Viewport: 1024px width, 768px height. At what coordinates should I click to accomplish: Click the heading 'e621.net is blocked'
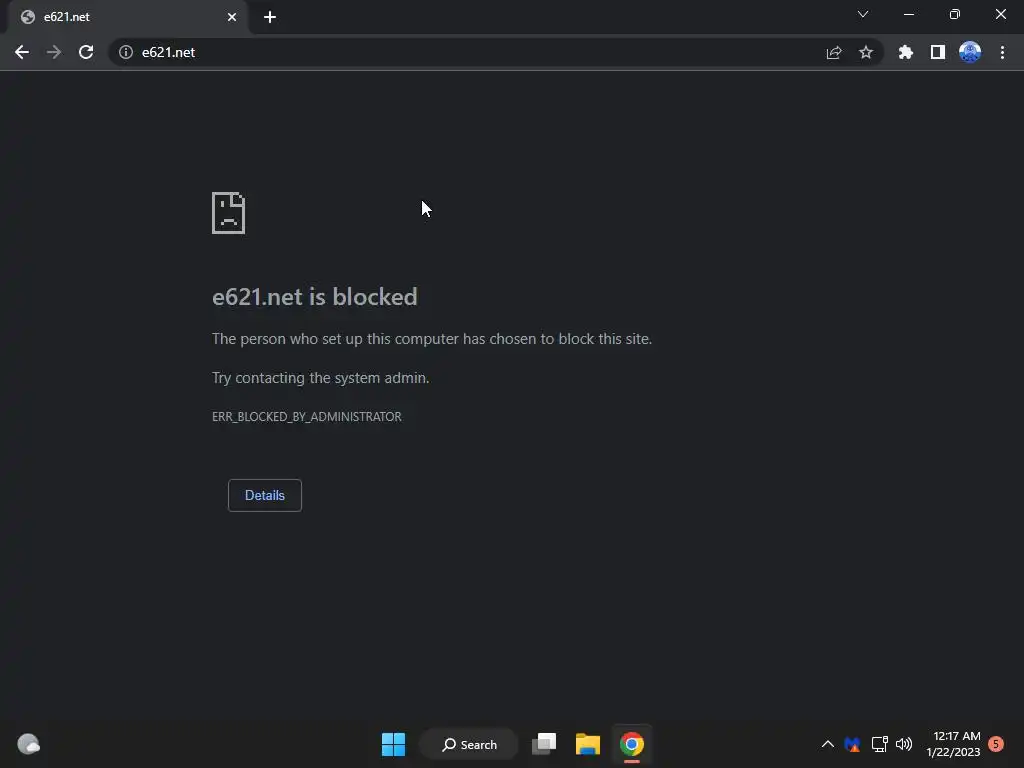315,296
